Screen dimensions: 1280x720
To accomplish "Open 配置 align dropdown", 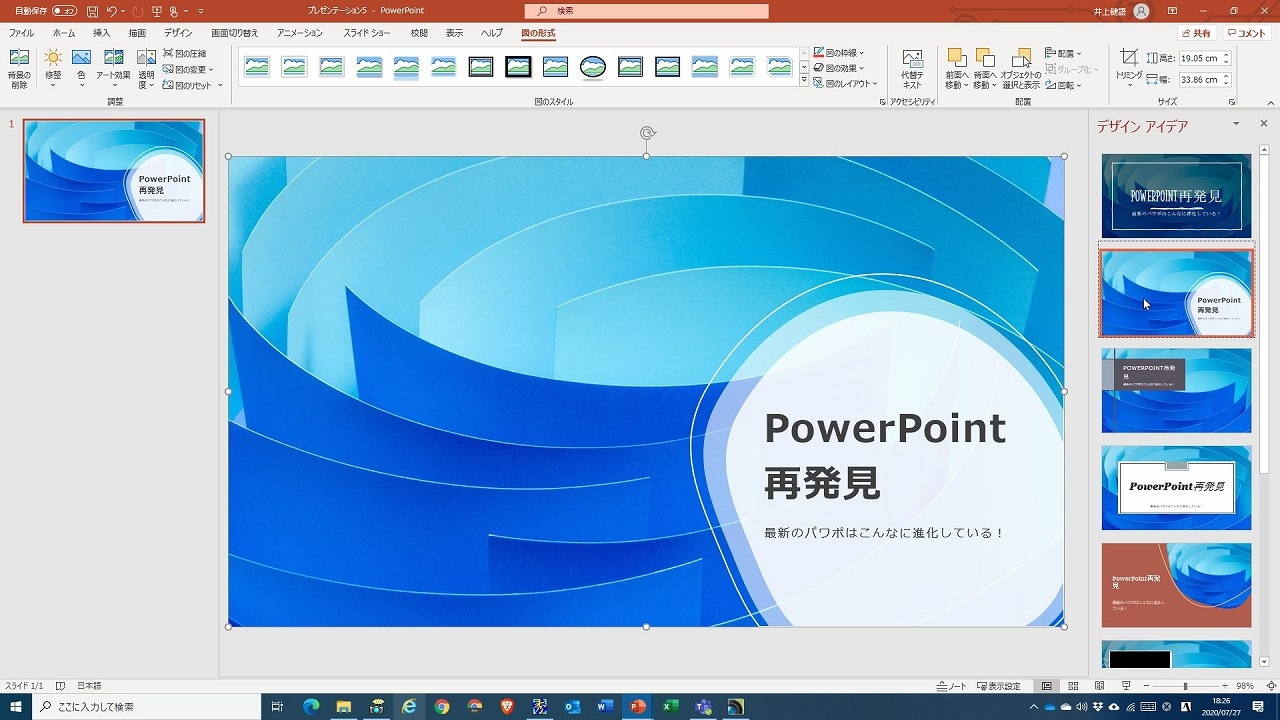I will pos(1063,53).
